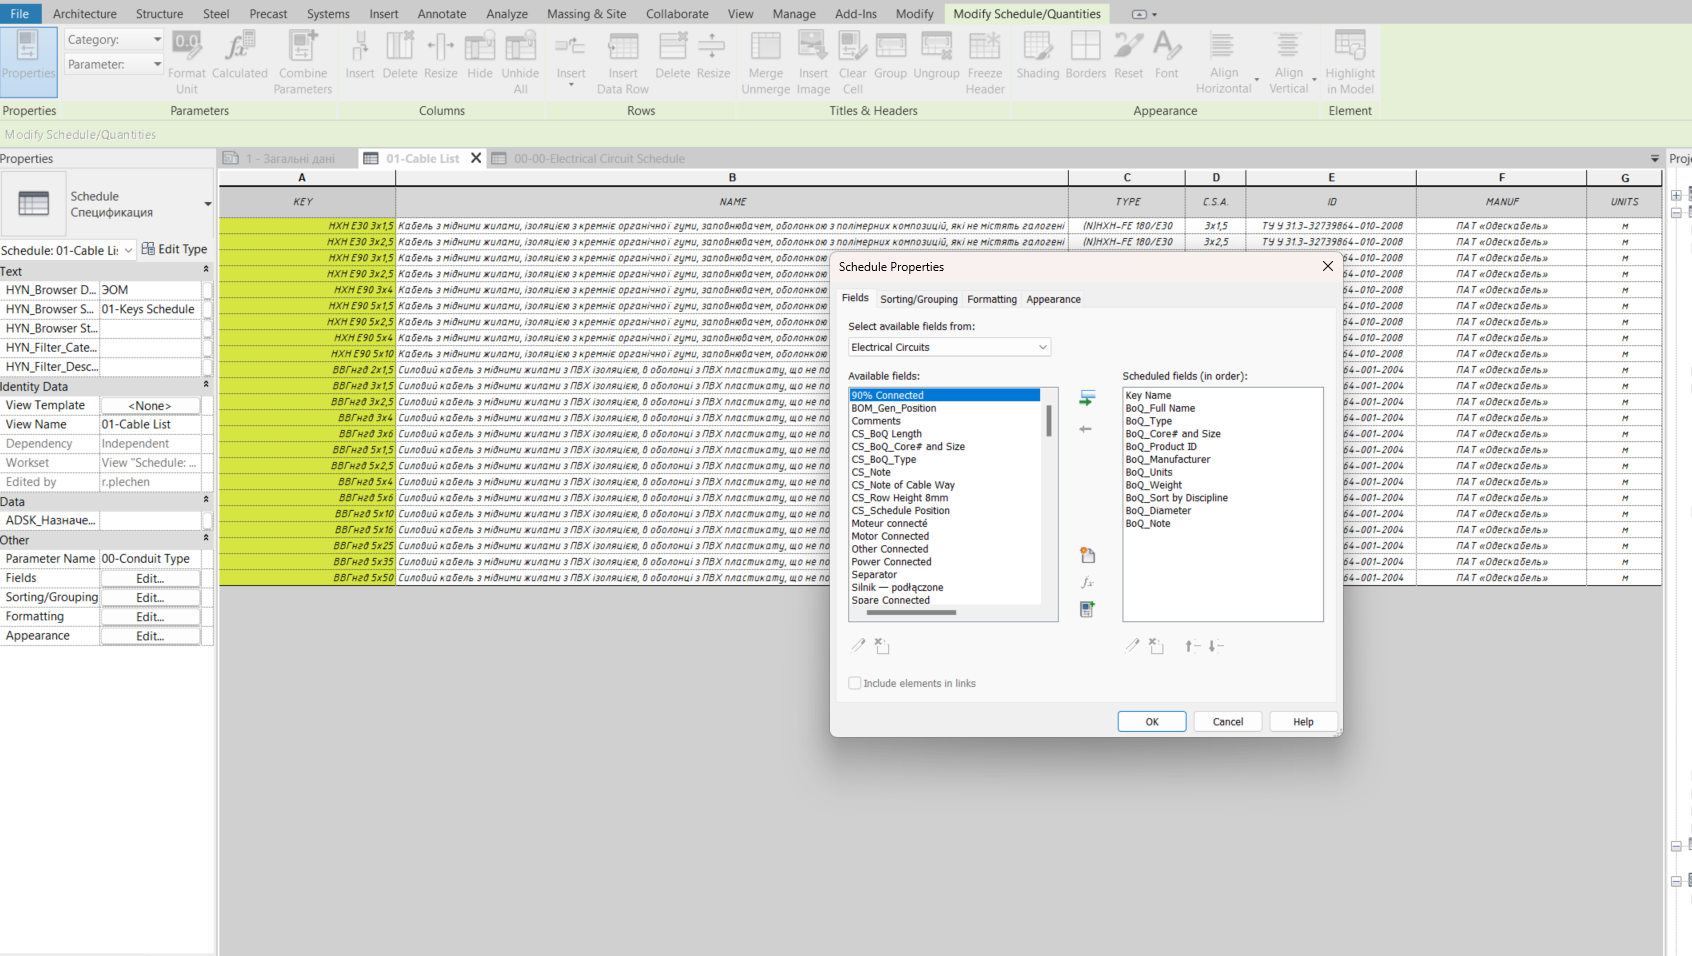
Task: Click the Move parameter up icon
Action: point(1191,646)
